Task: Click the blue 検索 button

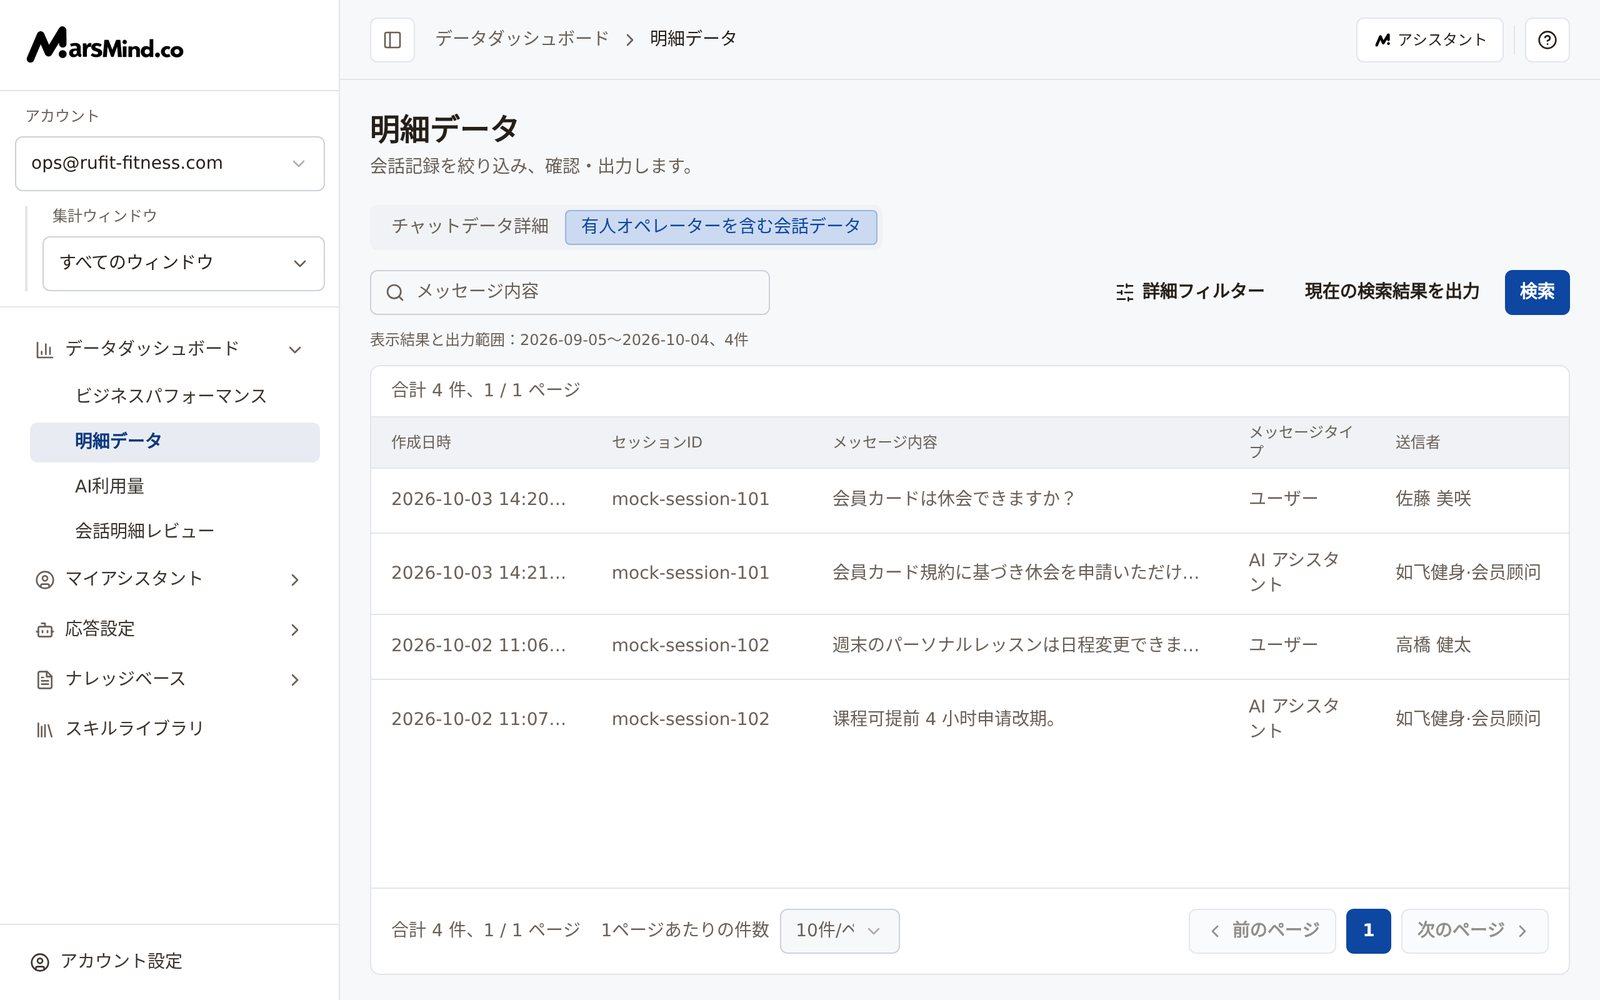Action: tap(1537, 292)
